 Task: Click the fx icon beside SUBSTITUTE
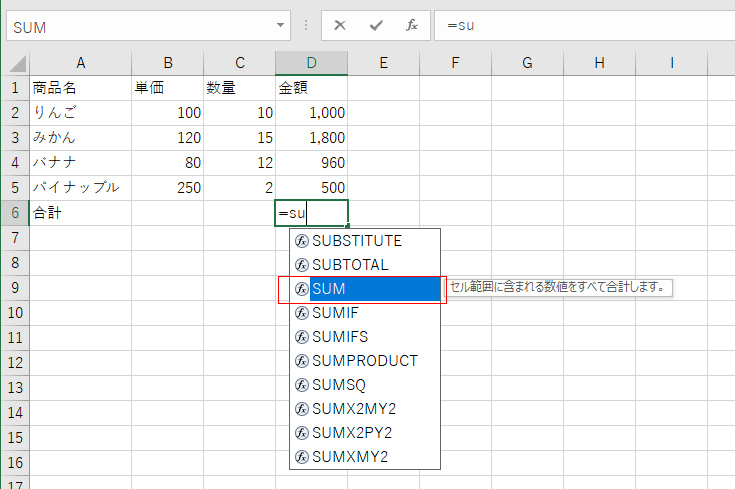click(301, 241)
